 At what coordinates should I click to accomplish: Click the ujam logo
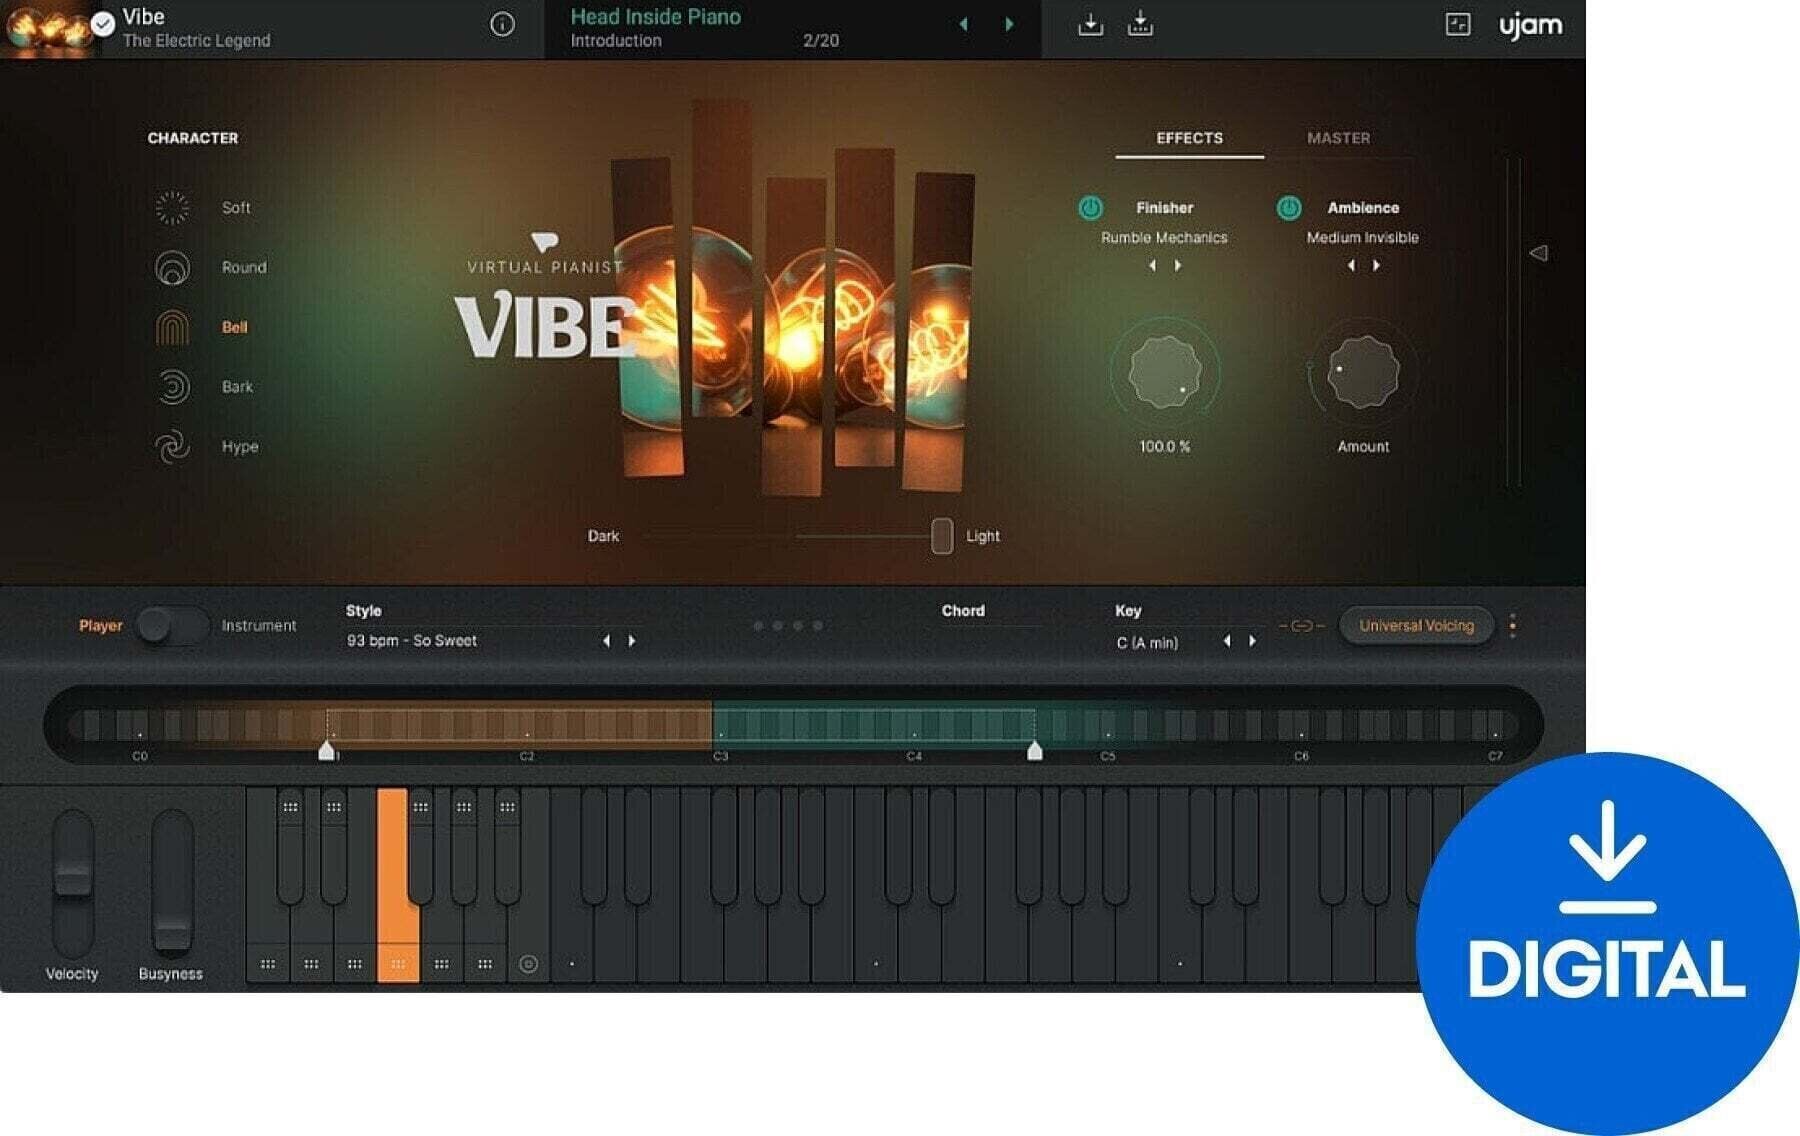pyautogui.click(x=1530, y=25)
